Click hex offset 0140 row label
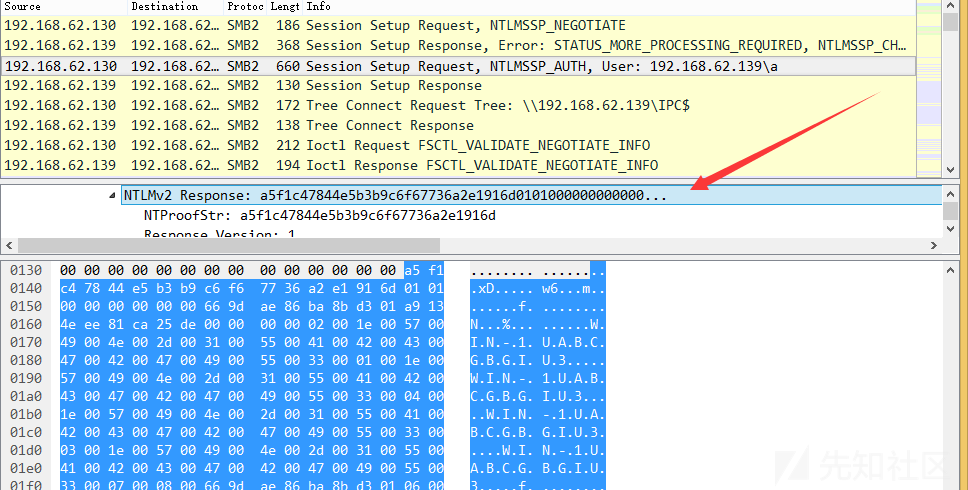 [x=26, y=288]
